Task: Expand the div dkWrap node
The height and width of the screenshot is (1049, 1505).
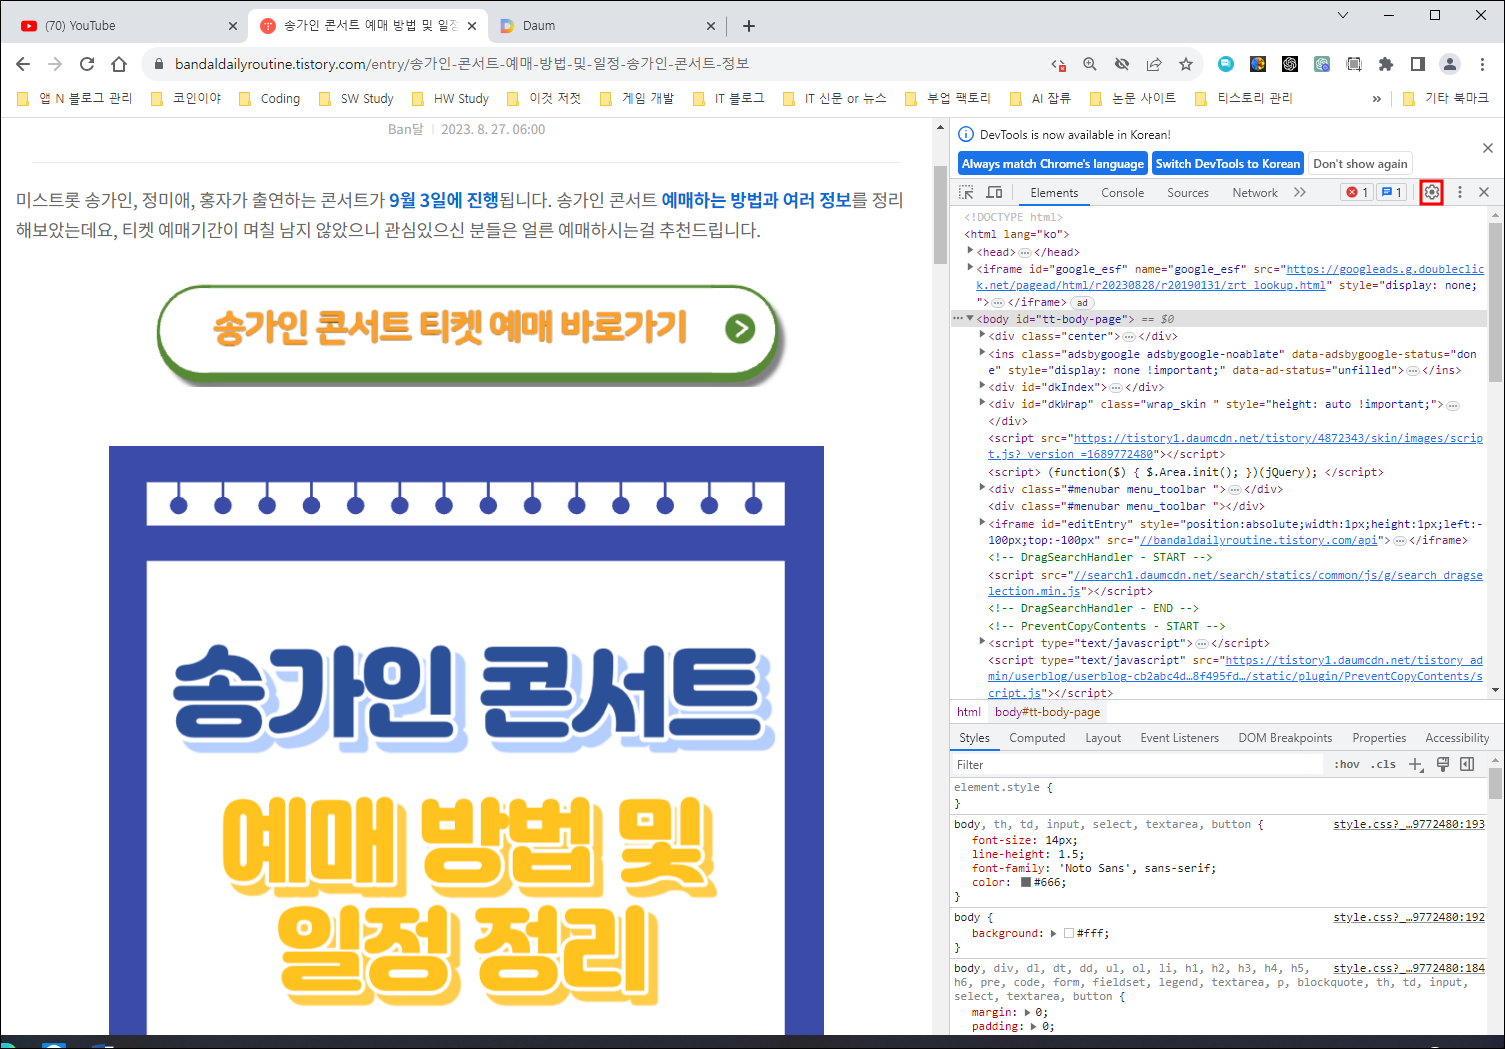Action: [x=982, y=403]
